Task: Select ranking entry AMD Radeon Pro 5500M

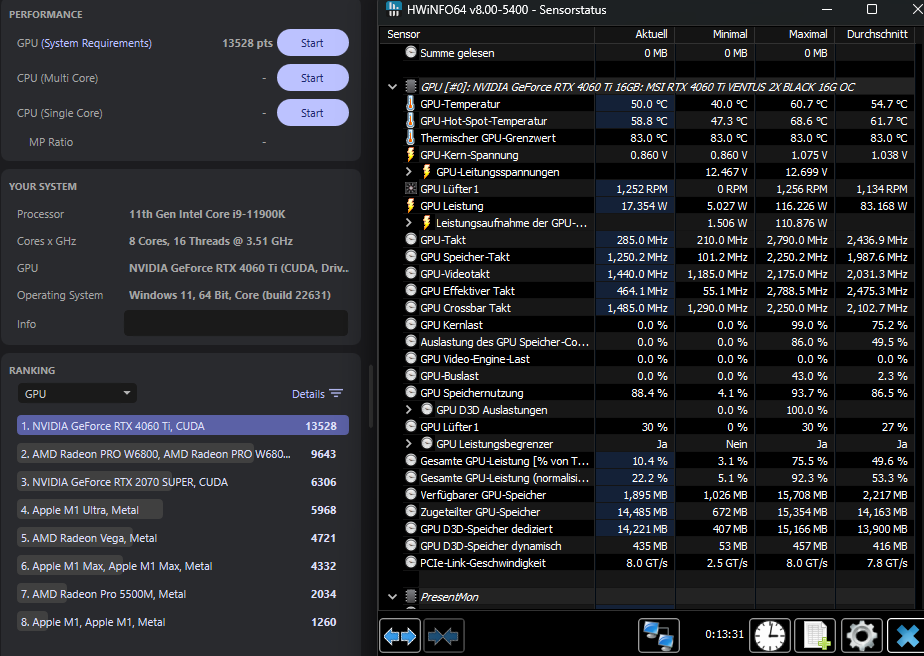Action: 183,594
